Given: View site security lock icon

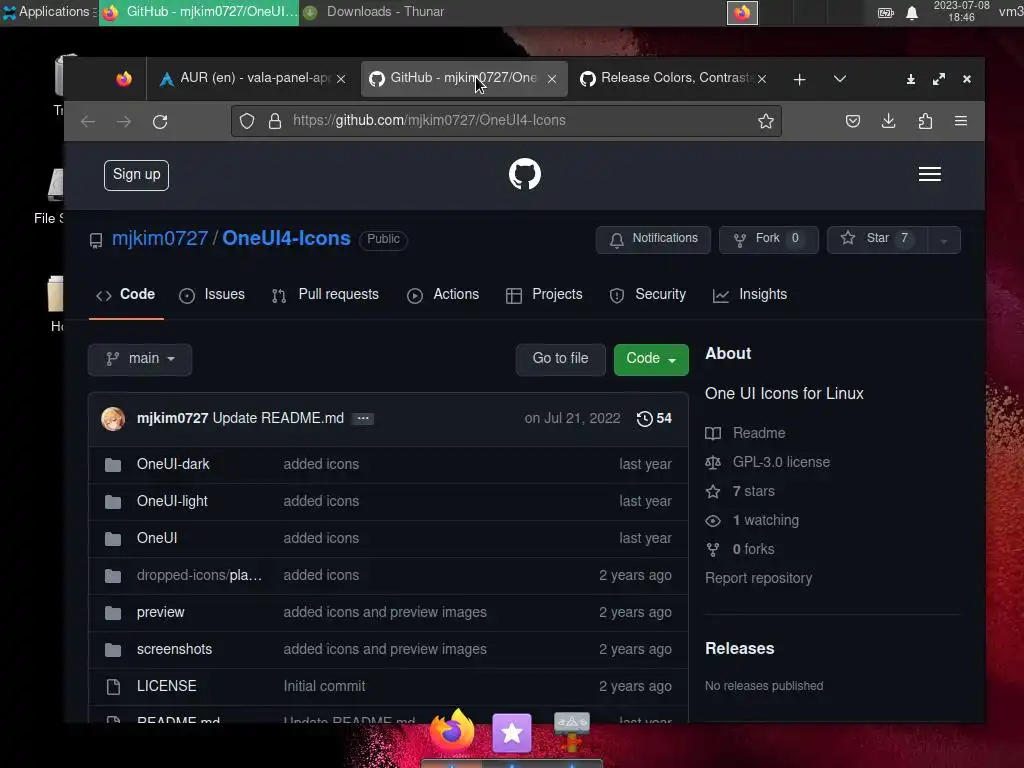Looking at the screenshot, I should click(x=275, y=121).
